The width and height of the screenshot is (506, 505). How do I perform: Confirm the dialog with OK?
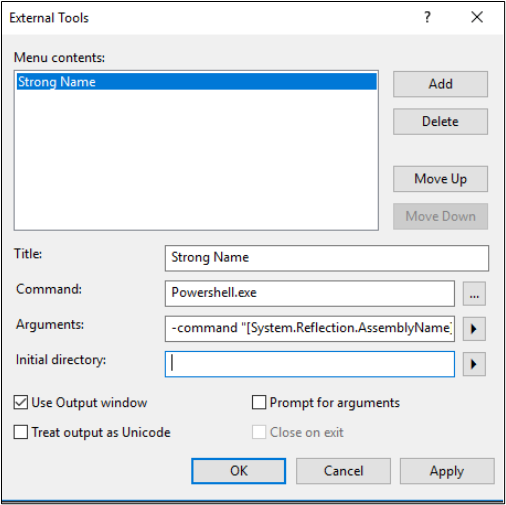239,471
